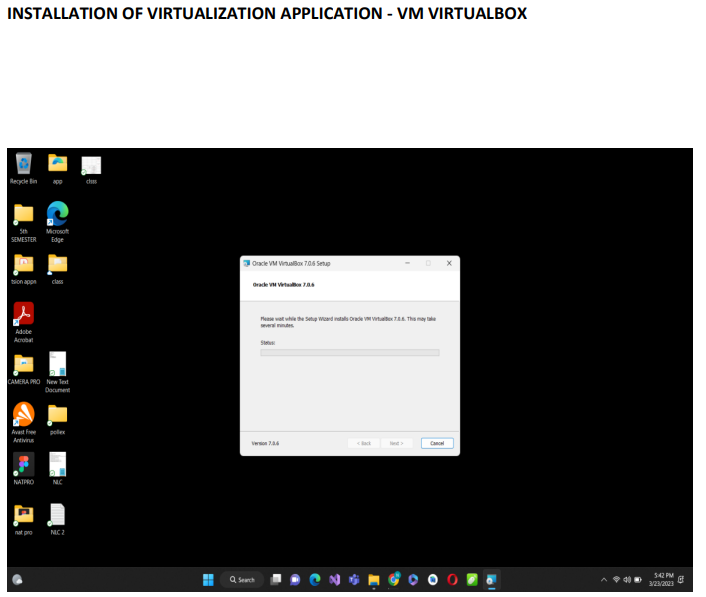Click the 'Status:' label
Screen dimensions: 706x597
(x=267, y=343)
